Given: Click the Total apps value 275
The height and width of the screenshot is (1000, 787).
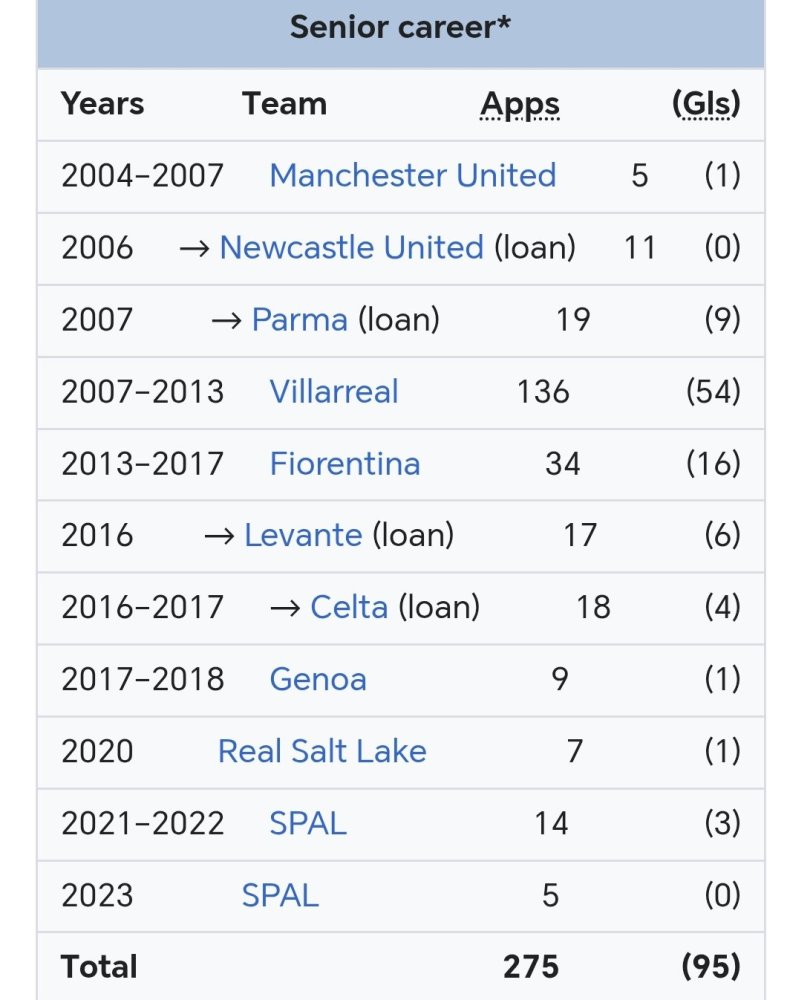Looking at the screenshot, I should coord(531,967).
